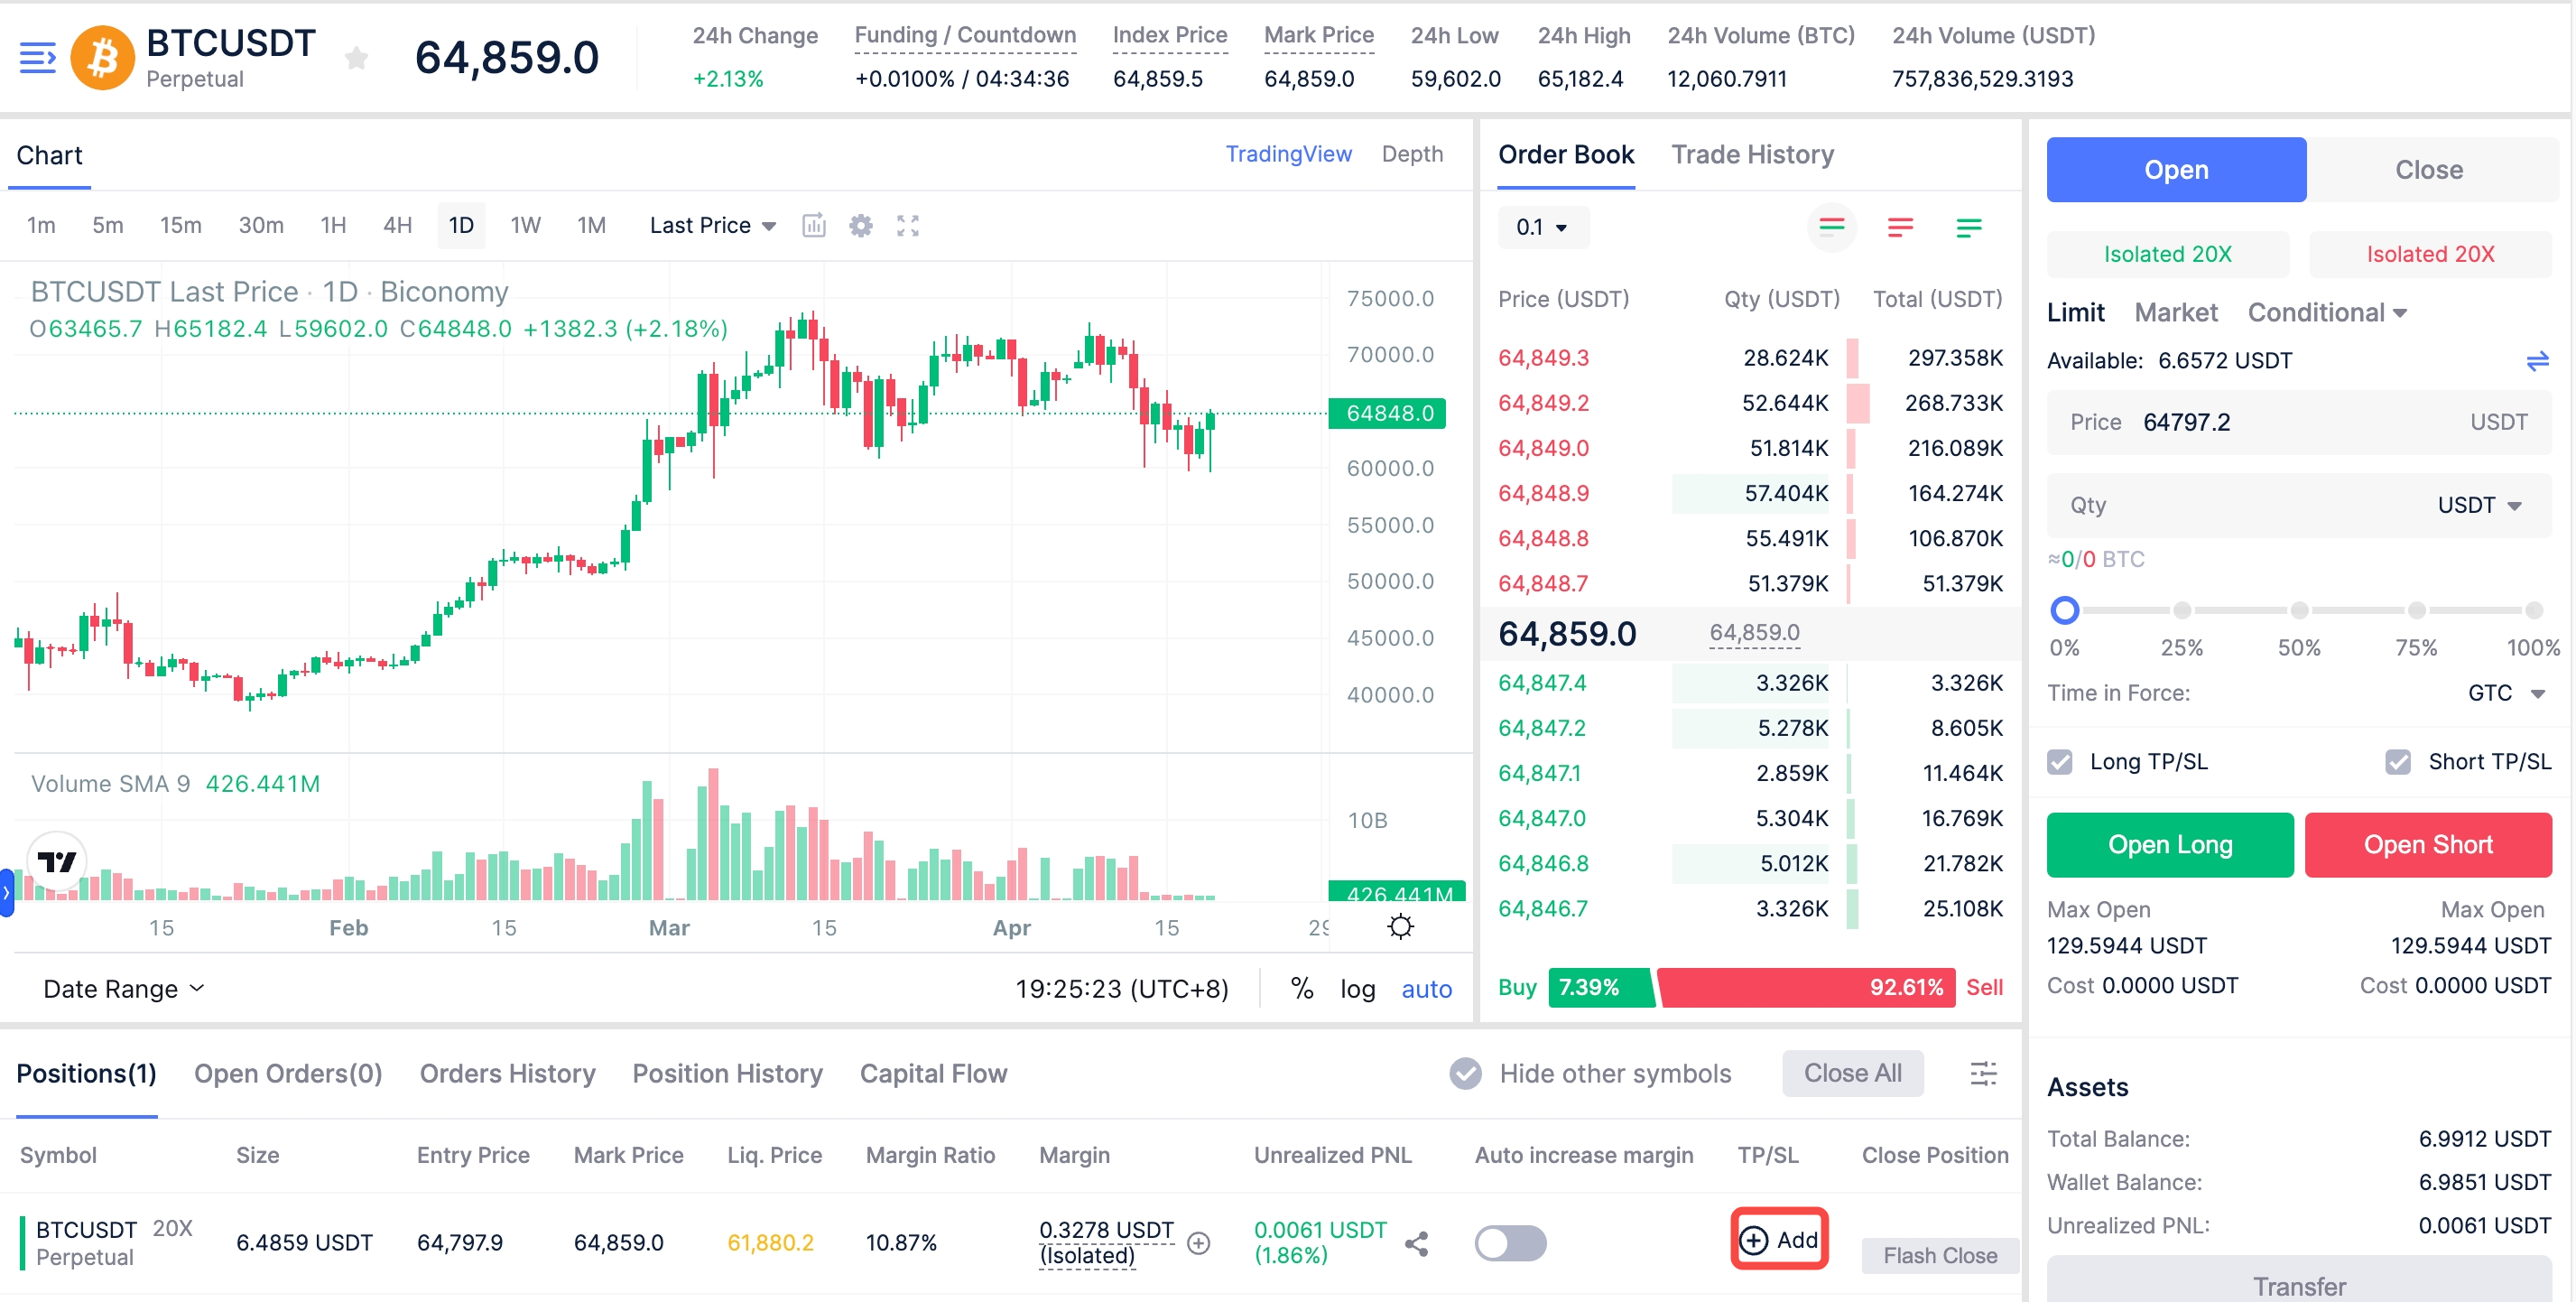Set quantity slider to 50% mark
Screen dimensions: 2576x1302
pyautogui.click(x=2299, y=610)
